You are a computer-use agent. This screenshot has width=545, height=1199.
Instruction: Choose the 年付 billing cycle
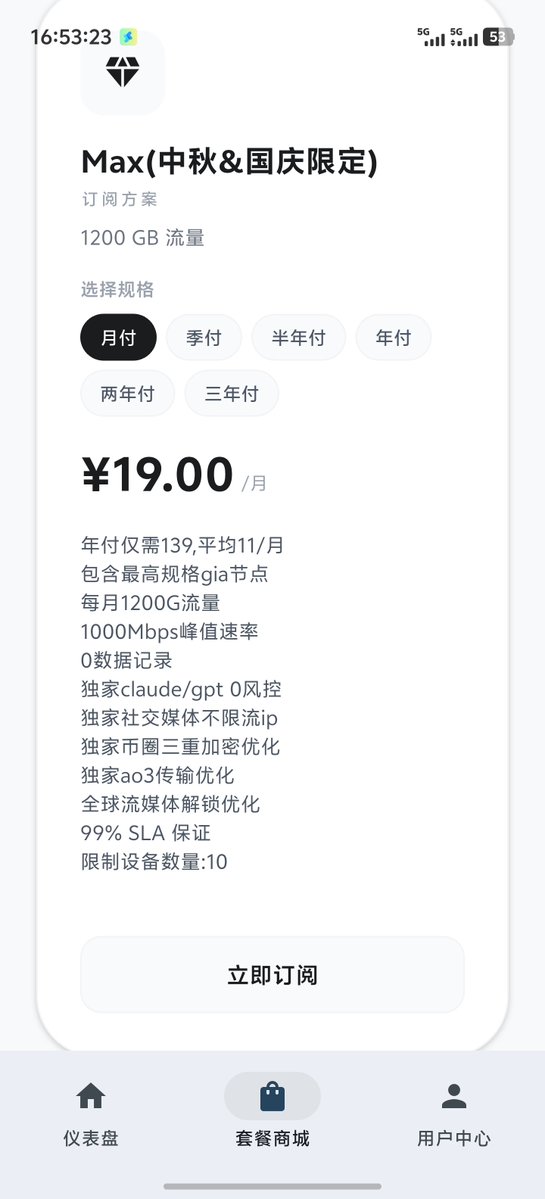(393, 337)
